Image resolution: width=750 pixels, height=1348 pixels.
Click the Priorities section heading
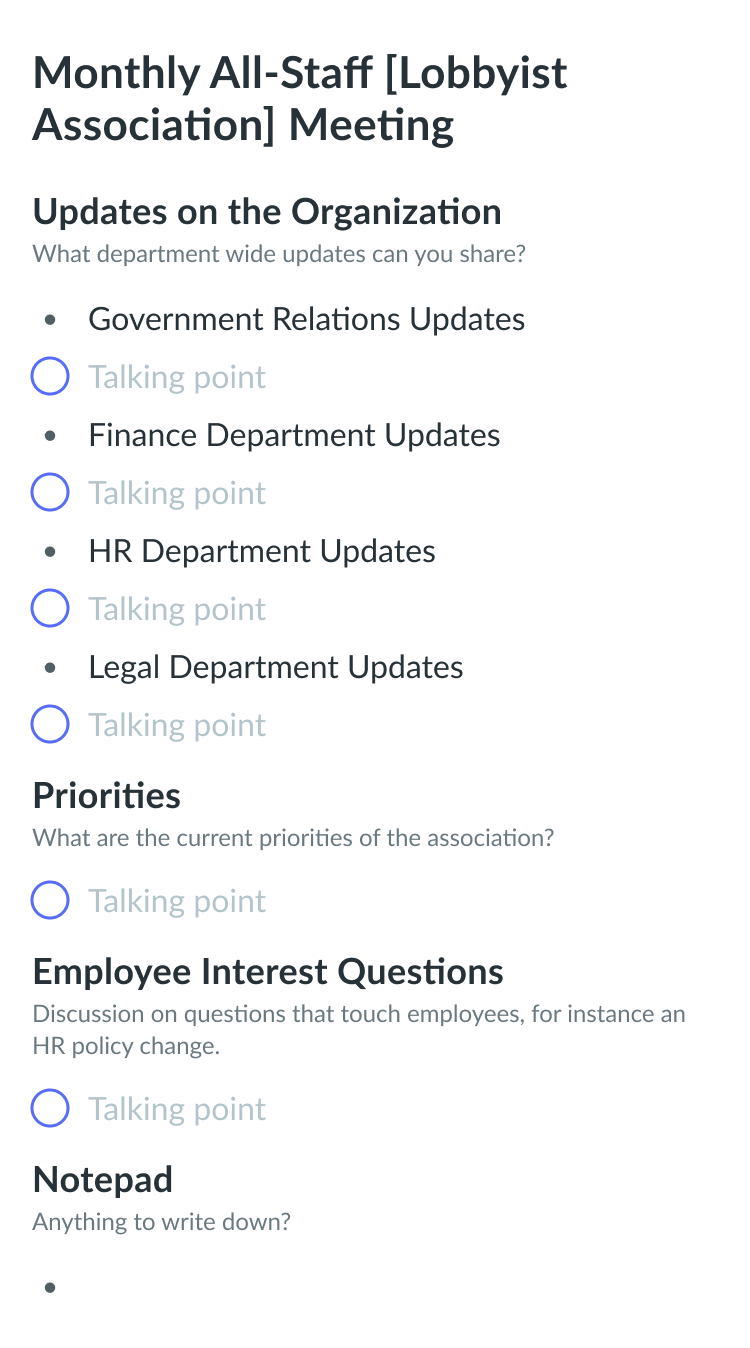pos(107,796)
